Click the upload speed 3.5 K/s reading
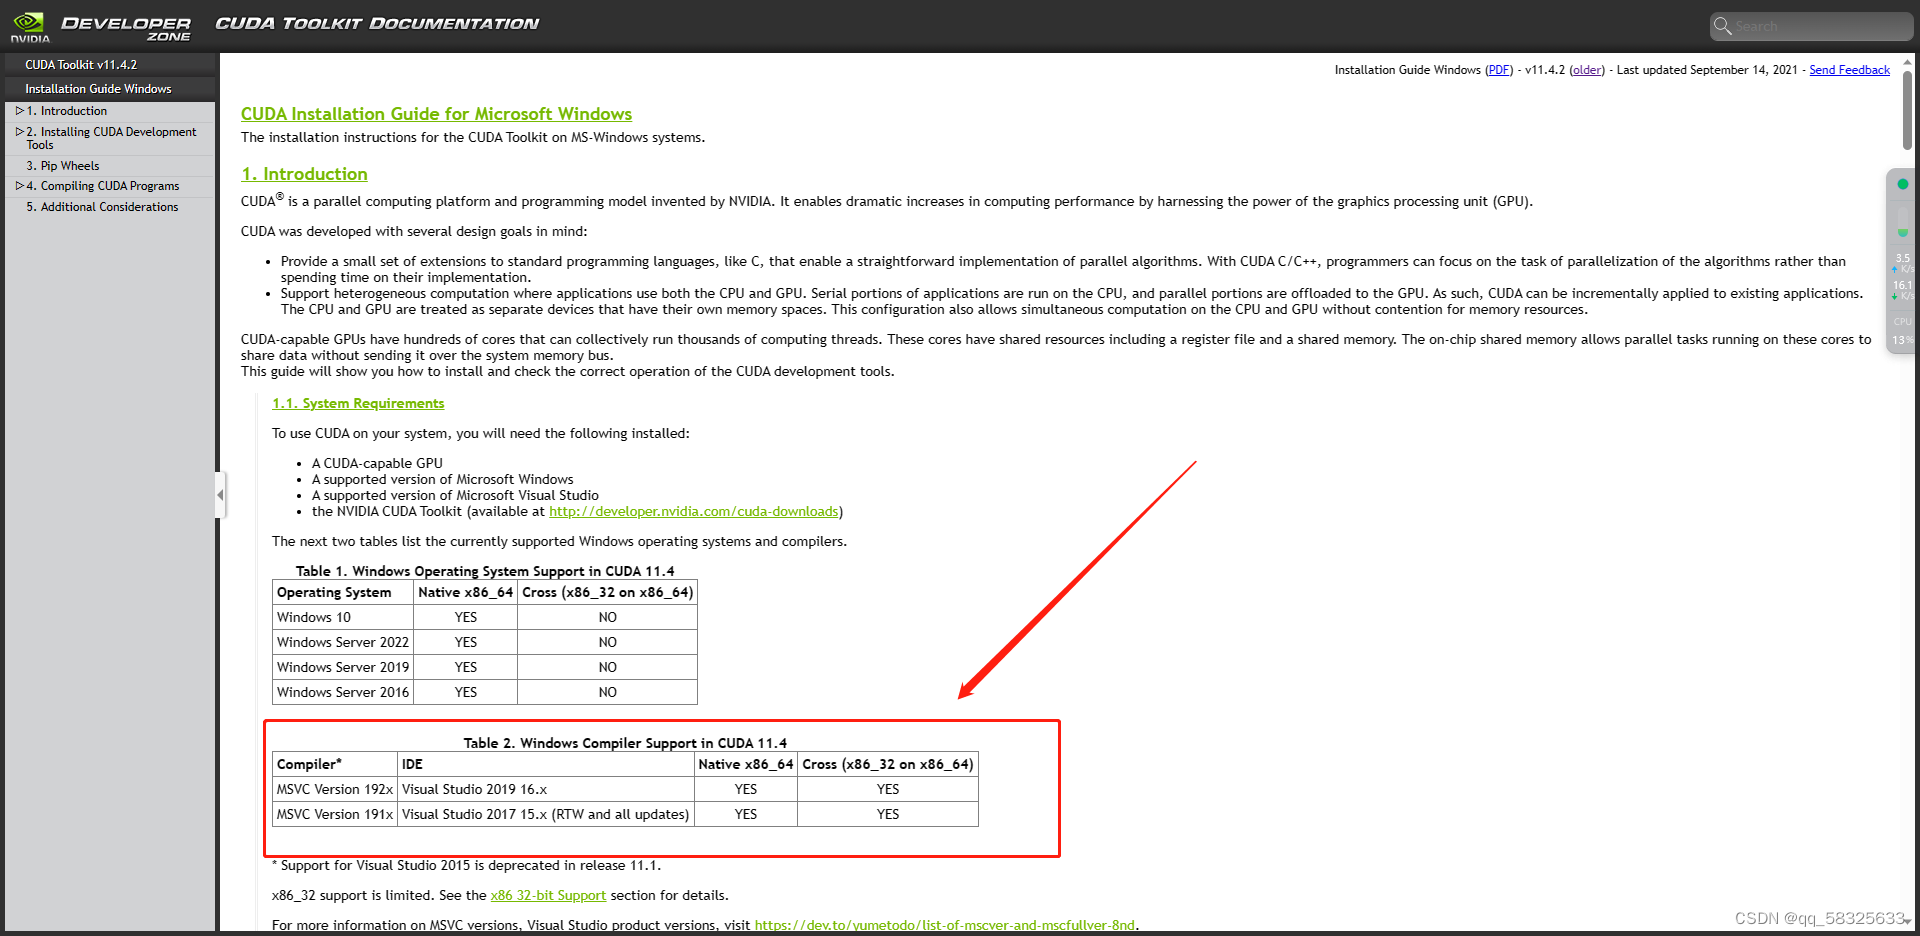This screenshot has width=1920, height=936. tap(1903, 263)
